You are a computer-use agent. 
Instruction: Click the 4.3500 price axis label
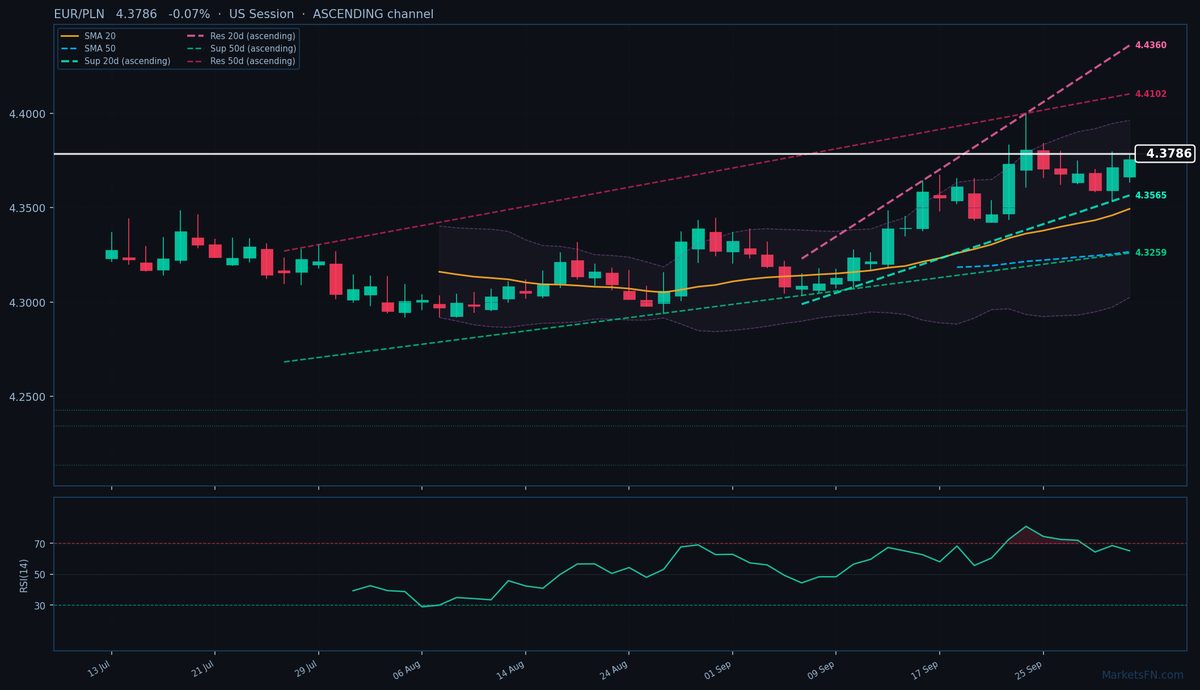[x=30, y=208]
